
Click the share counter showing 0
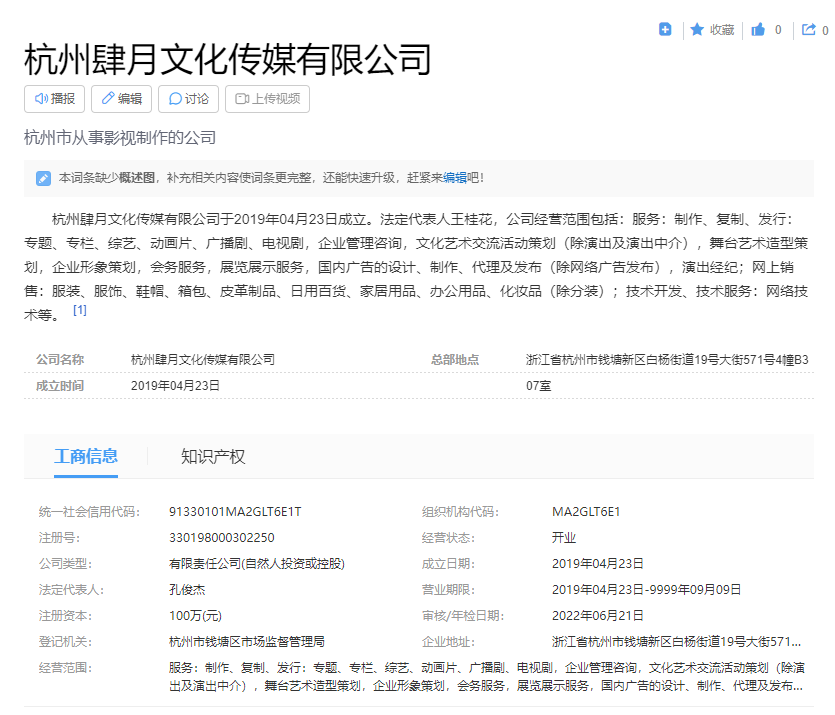point(823,30)
